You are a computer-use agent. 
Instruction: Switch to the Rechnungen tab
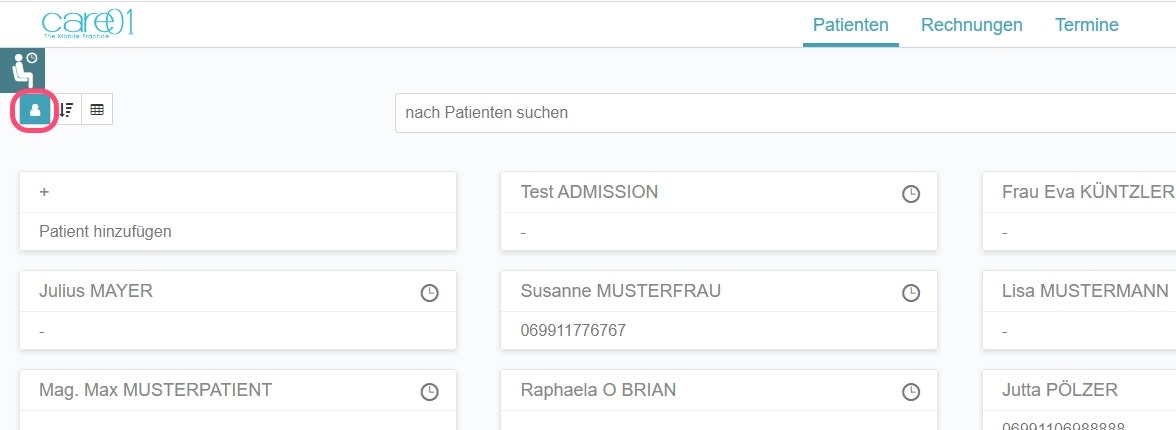[971, 25]
